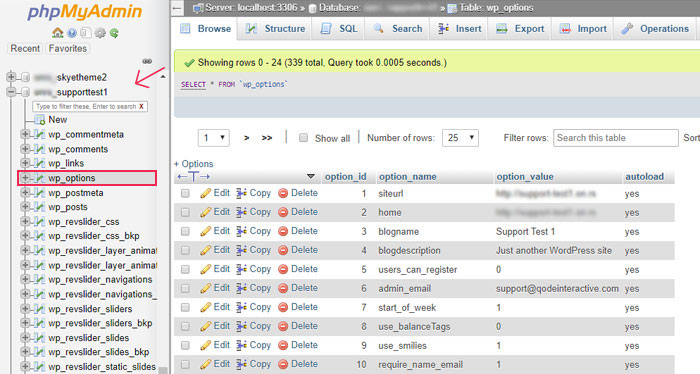This screenshot has height=374, width=700.
Task: Click the phpMyAdmin home icon
Action: (58, 33)
